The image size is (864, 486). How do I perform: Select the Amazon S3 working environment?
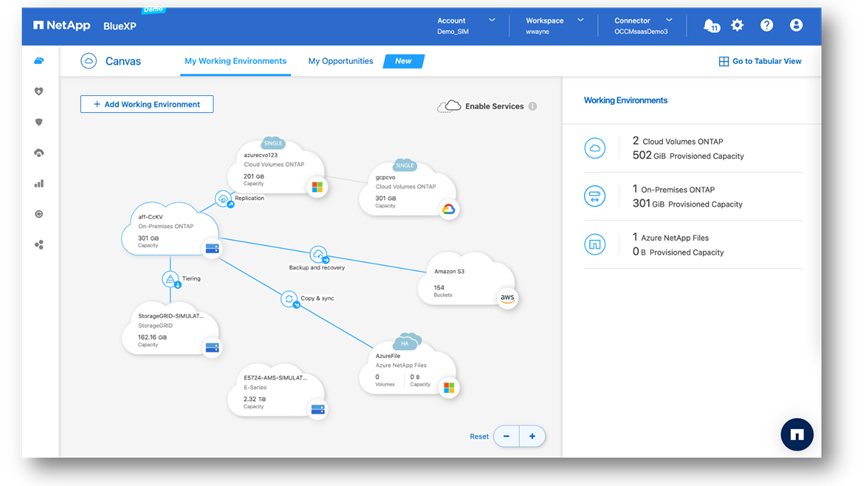[x=466, y=279]
